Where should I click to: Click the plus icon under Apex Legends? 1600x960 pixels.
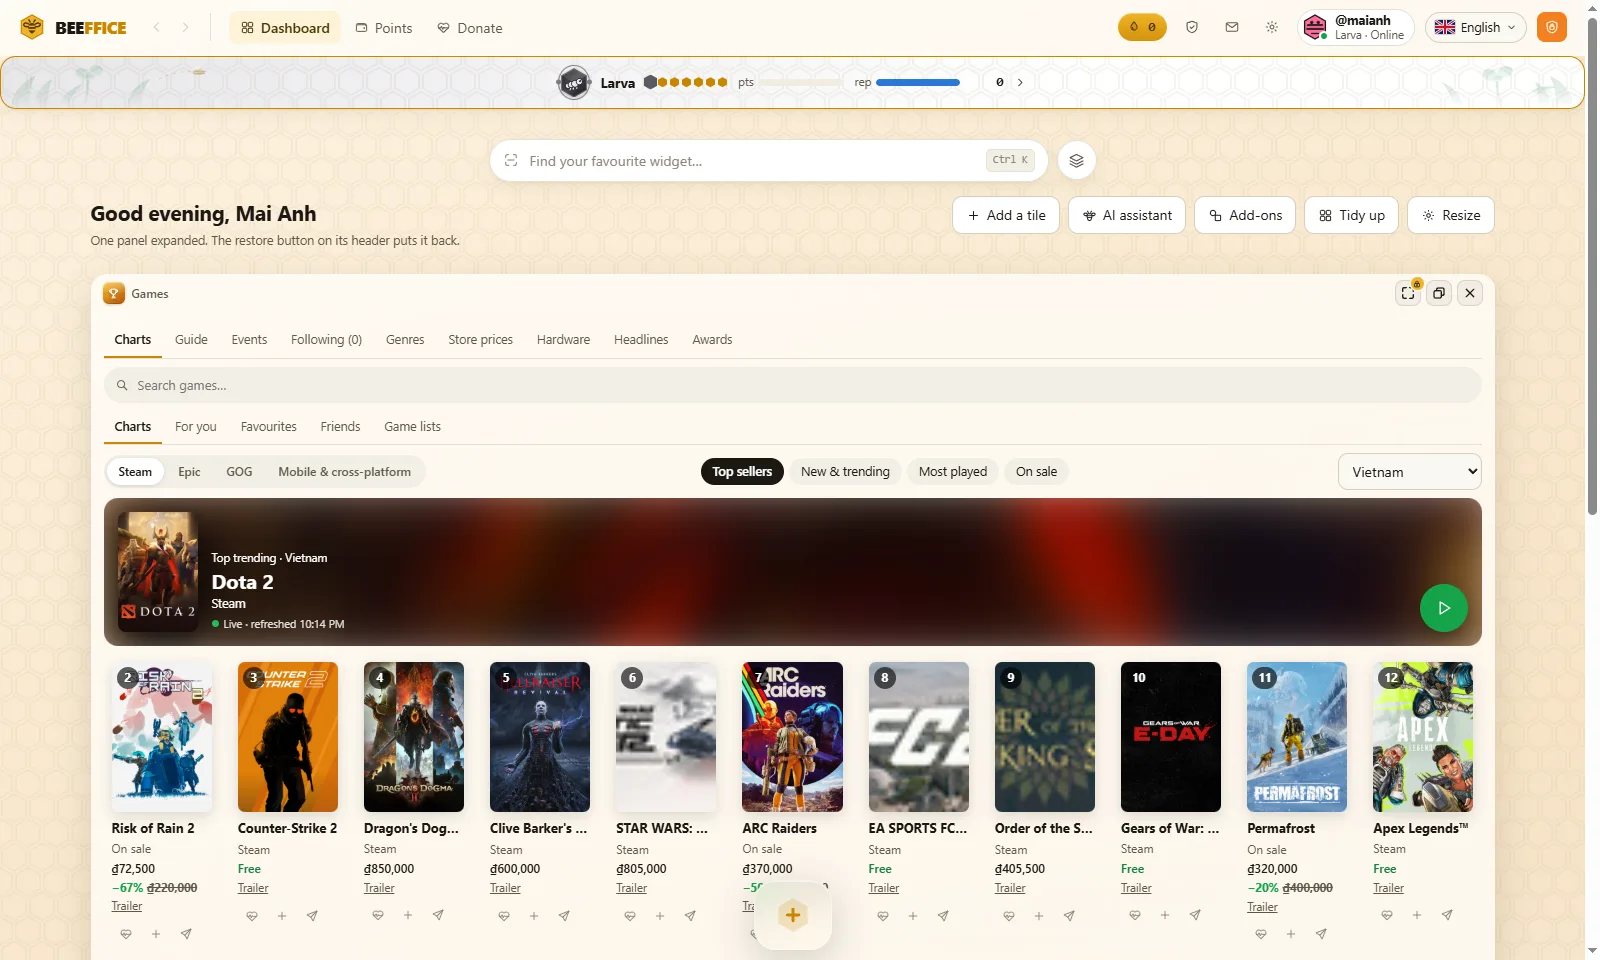point(1417,915)
